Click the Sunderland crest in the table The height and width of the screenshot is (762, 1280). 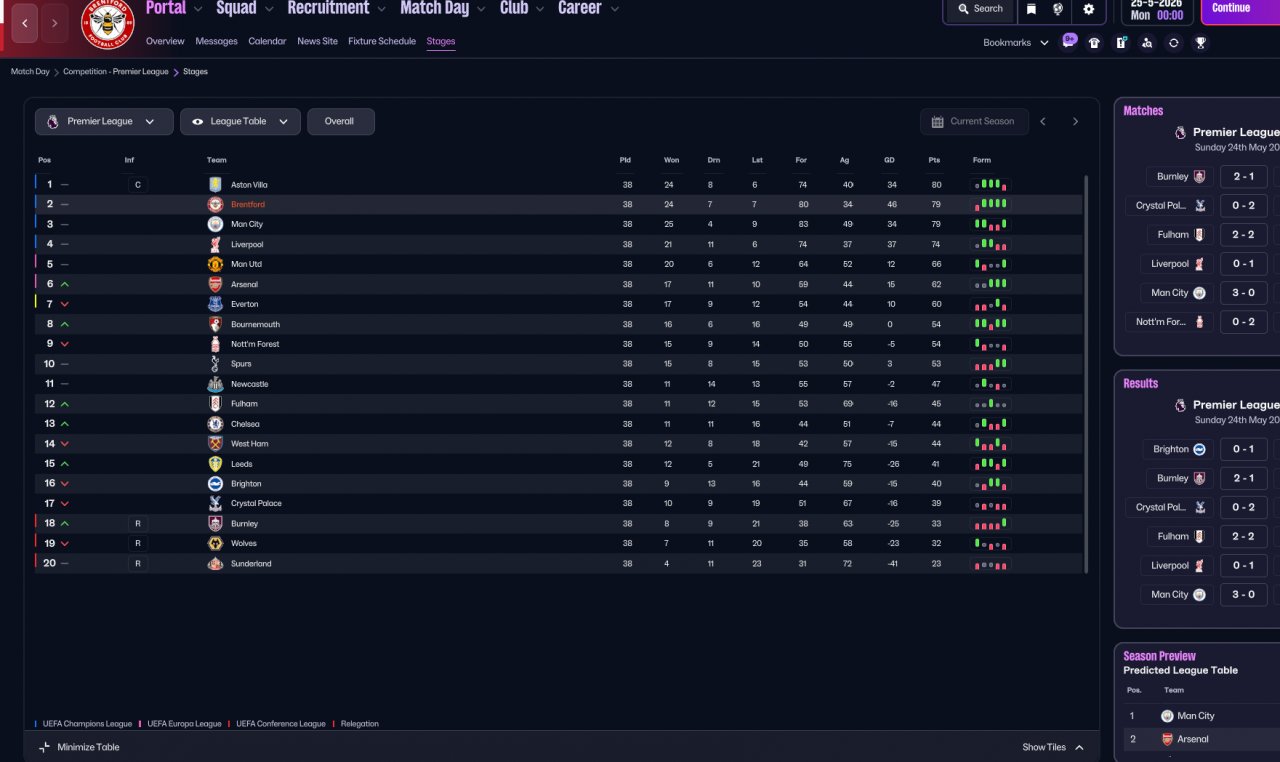(215, 563)
